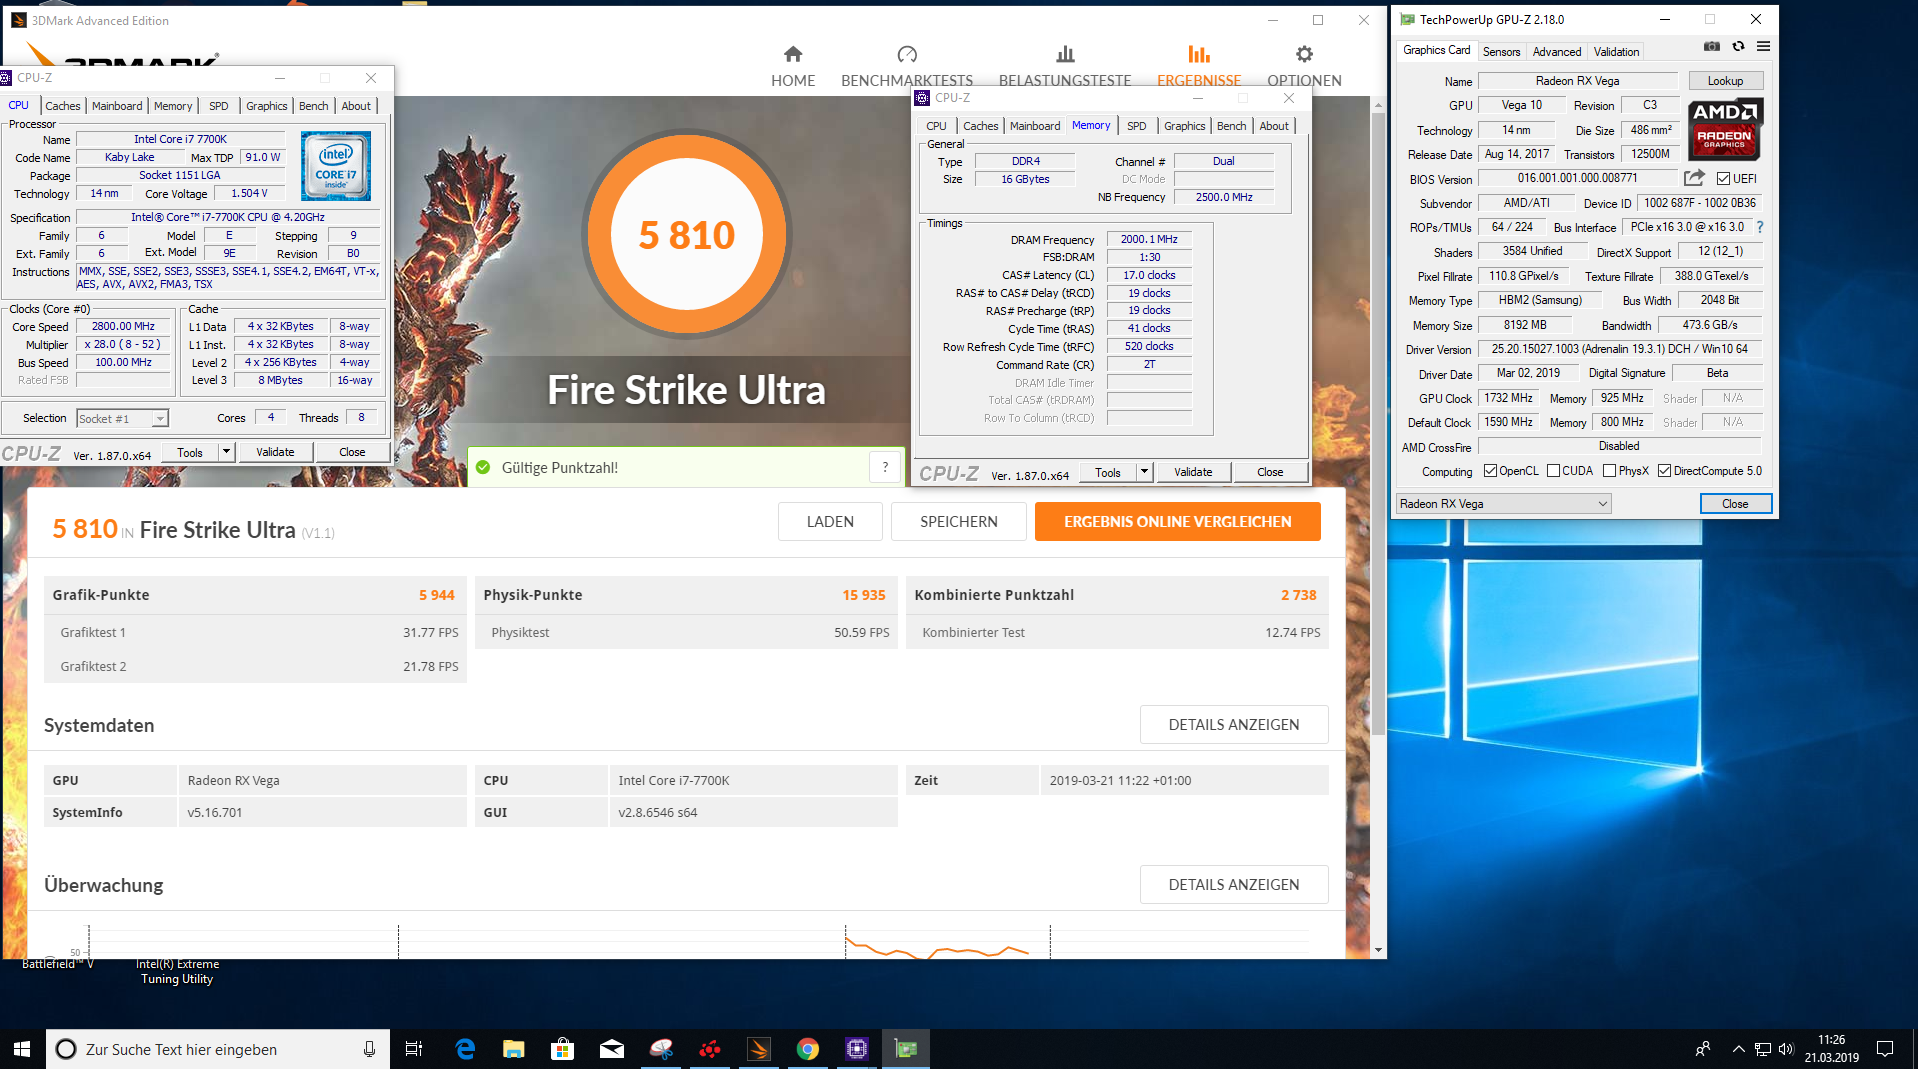
Task: Open the Graphics tab in CPU-Z Memory window
Action: pyautogui.click(x=1184, y=126)
